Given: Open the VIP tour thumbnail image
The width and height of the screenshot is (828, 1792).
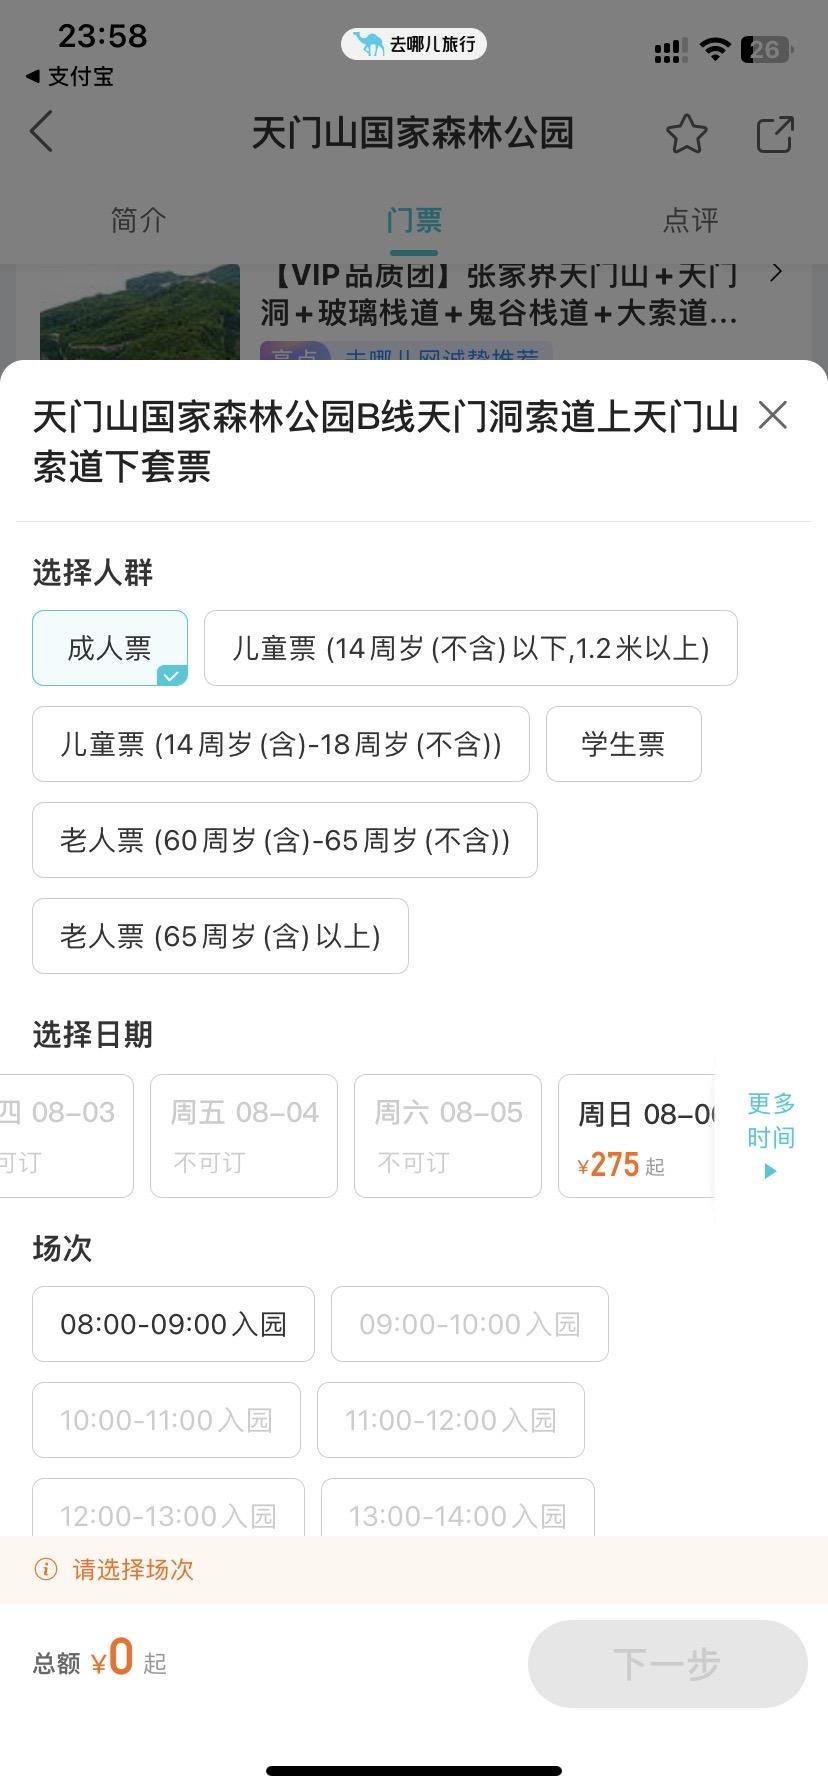Looking at the screenshot, I should pos(140,311).
